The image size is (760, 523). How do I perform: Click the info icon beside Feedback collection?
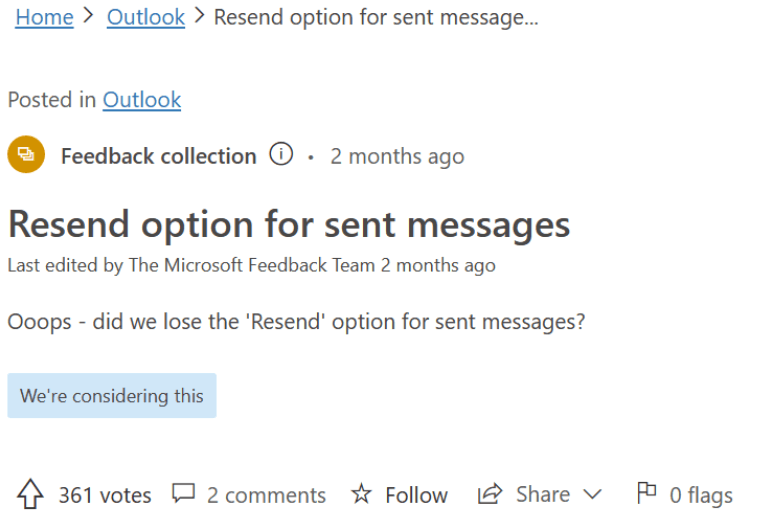point(282,155)
